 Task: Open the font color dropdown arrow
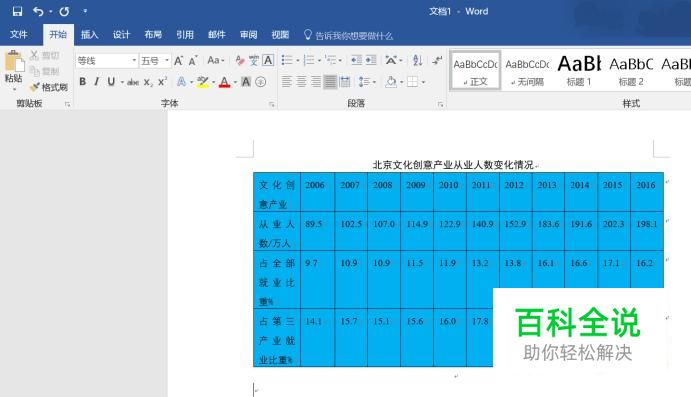(x=235, y=82)
